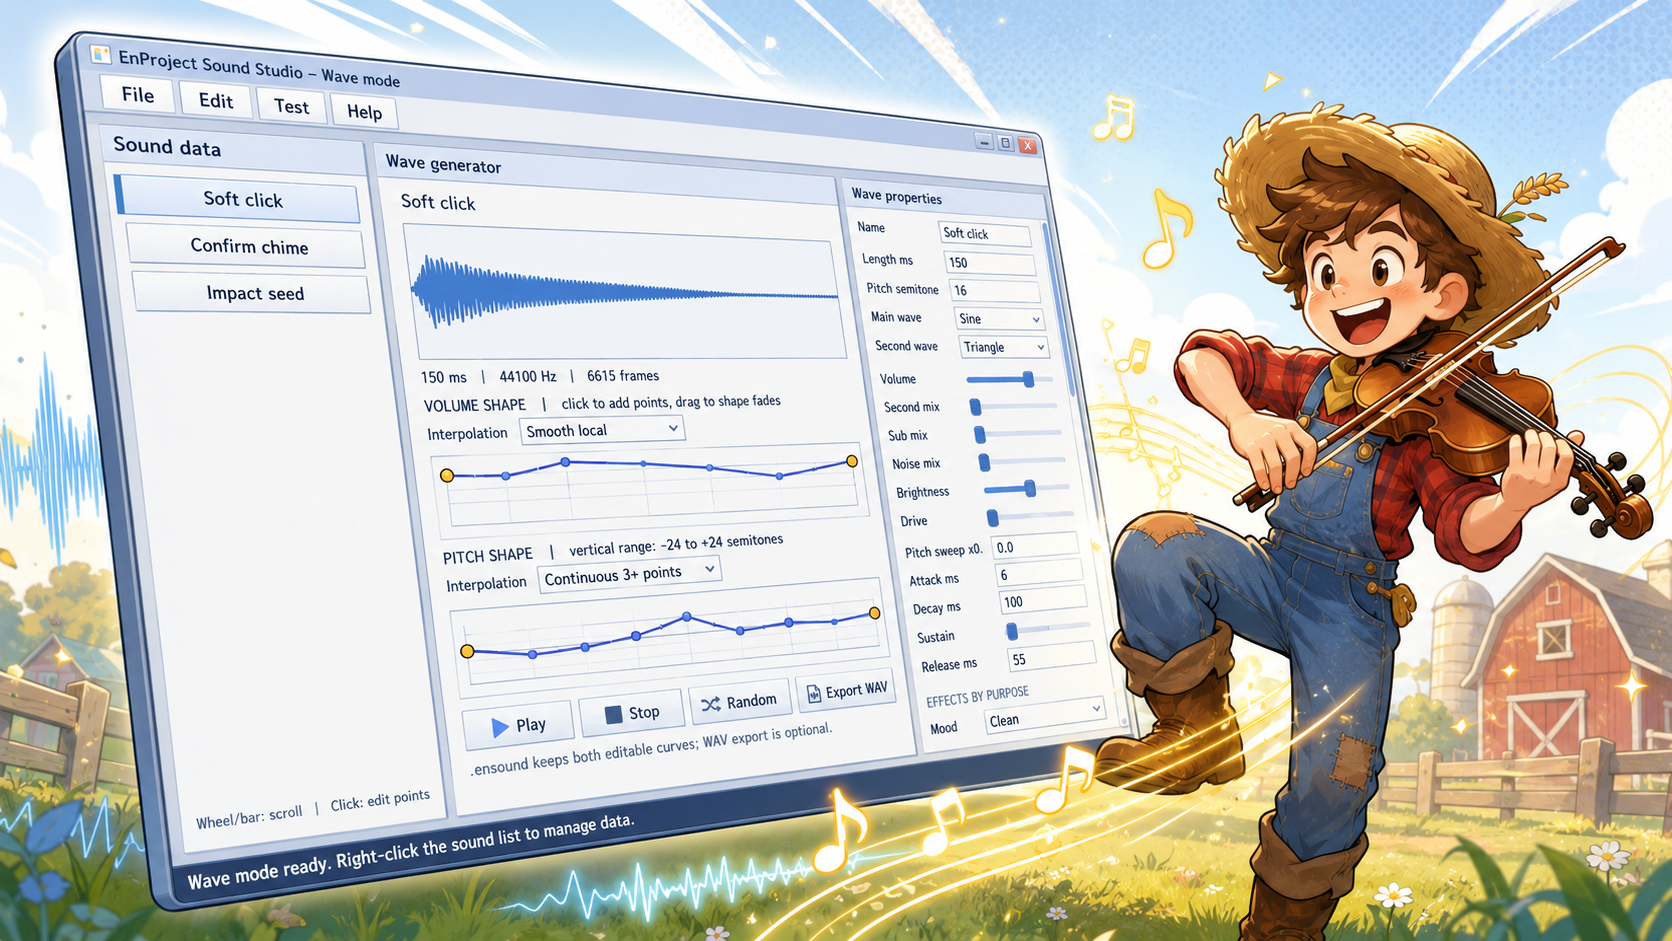Screen dimensions: 1672x941
Task: Click the Brightness slider handle
Action: [1030, 488]
